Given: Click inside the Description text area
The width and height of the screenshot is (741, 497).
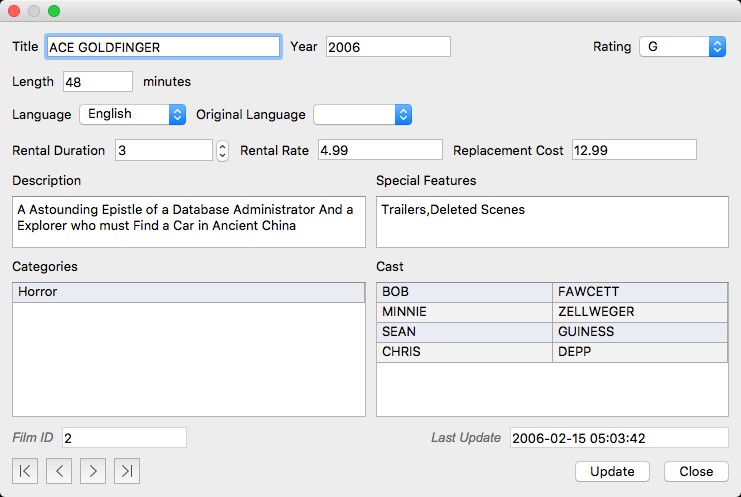Looking at the screenshot, I should point(188,221).
